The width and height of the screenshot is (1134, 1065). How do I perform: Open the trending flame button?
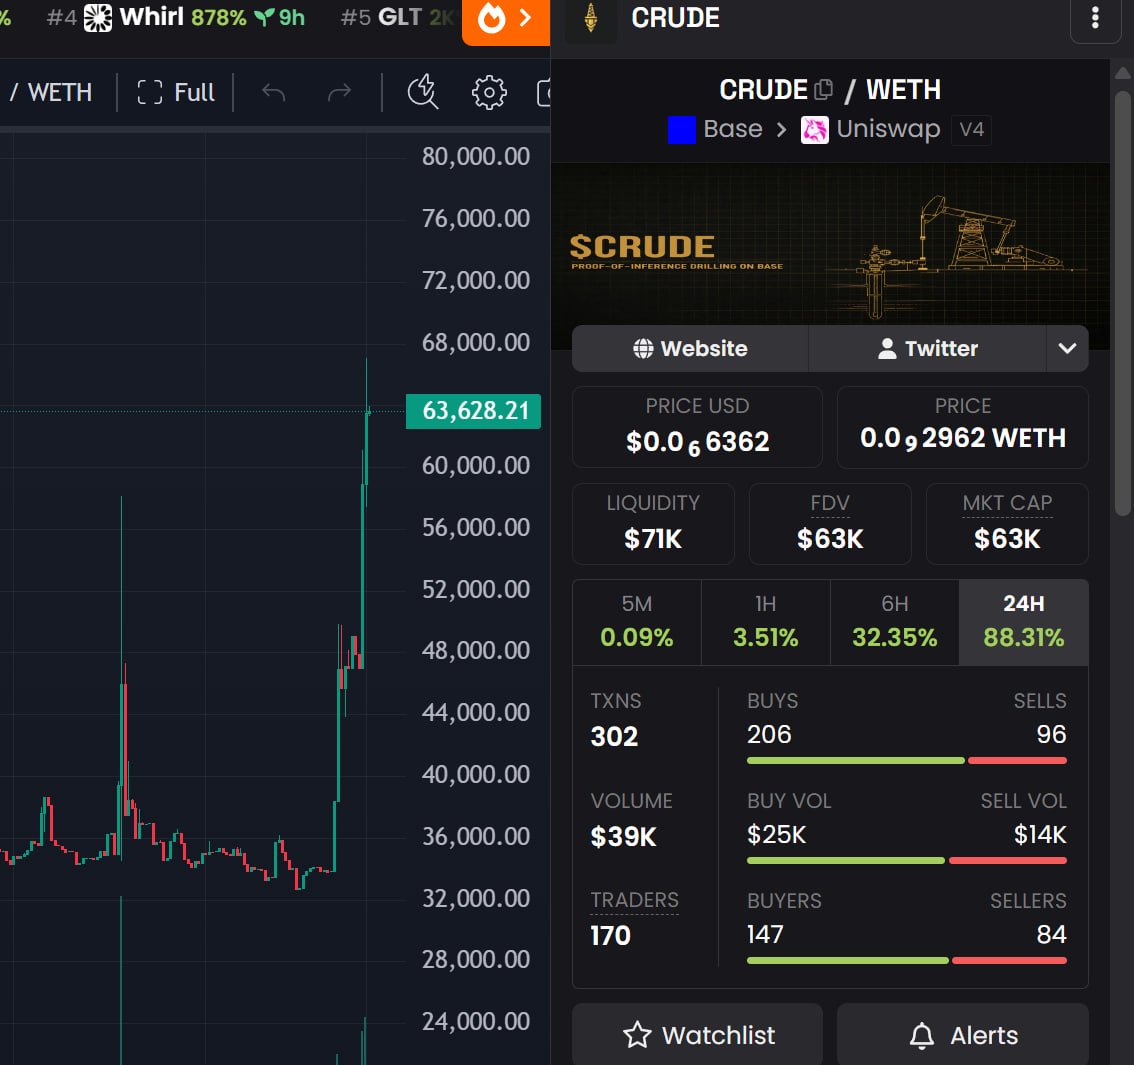pyautogui.click(x=506, y=20)
